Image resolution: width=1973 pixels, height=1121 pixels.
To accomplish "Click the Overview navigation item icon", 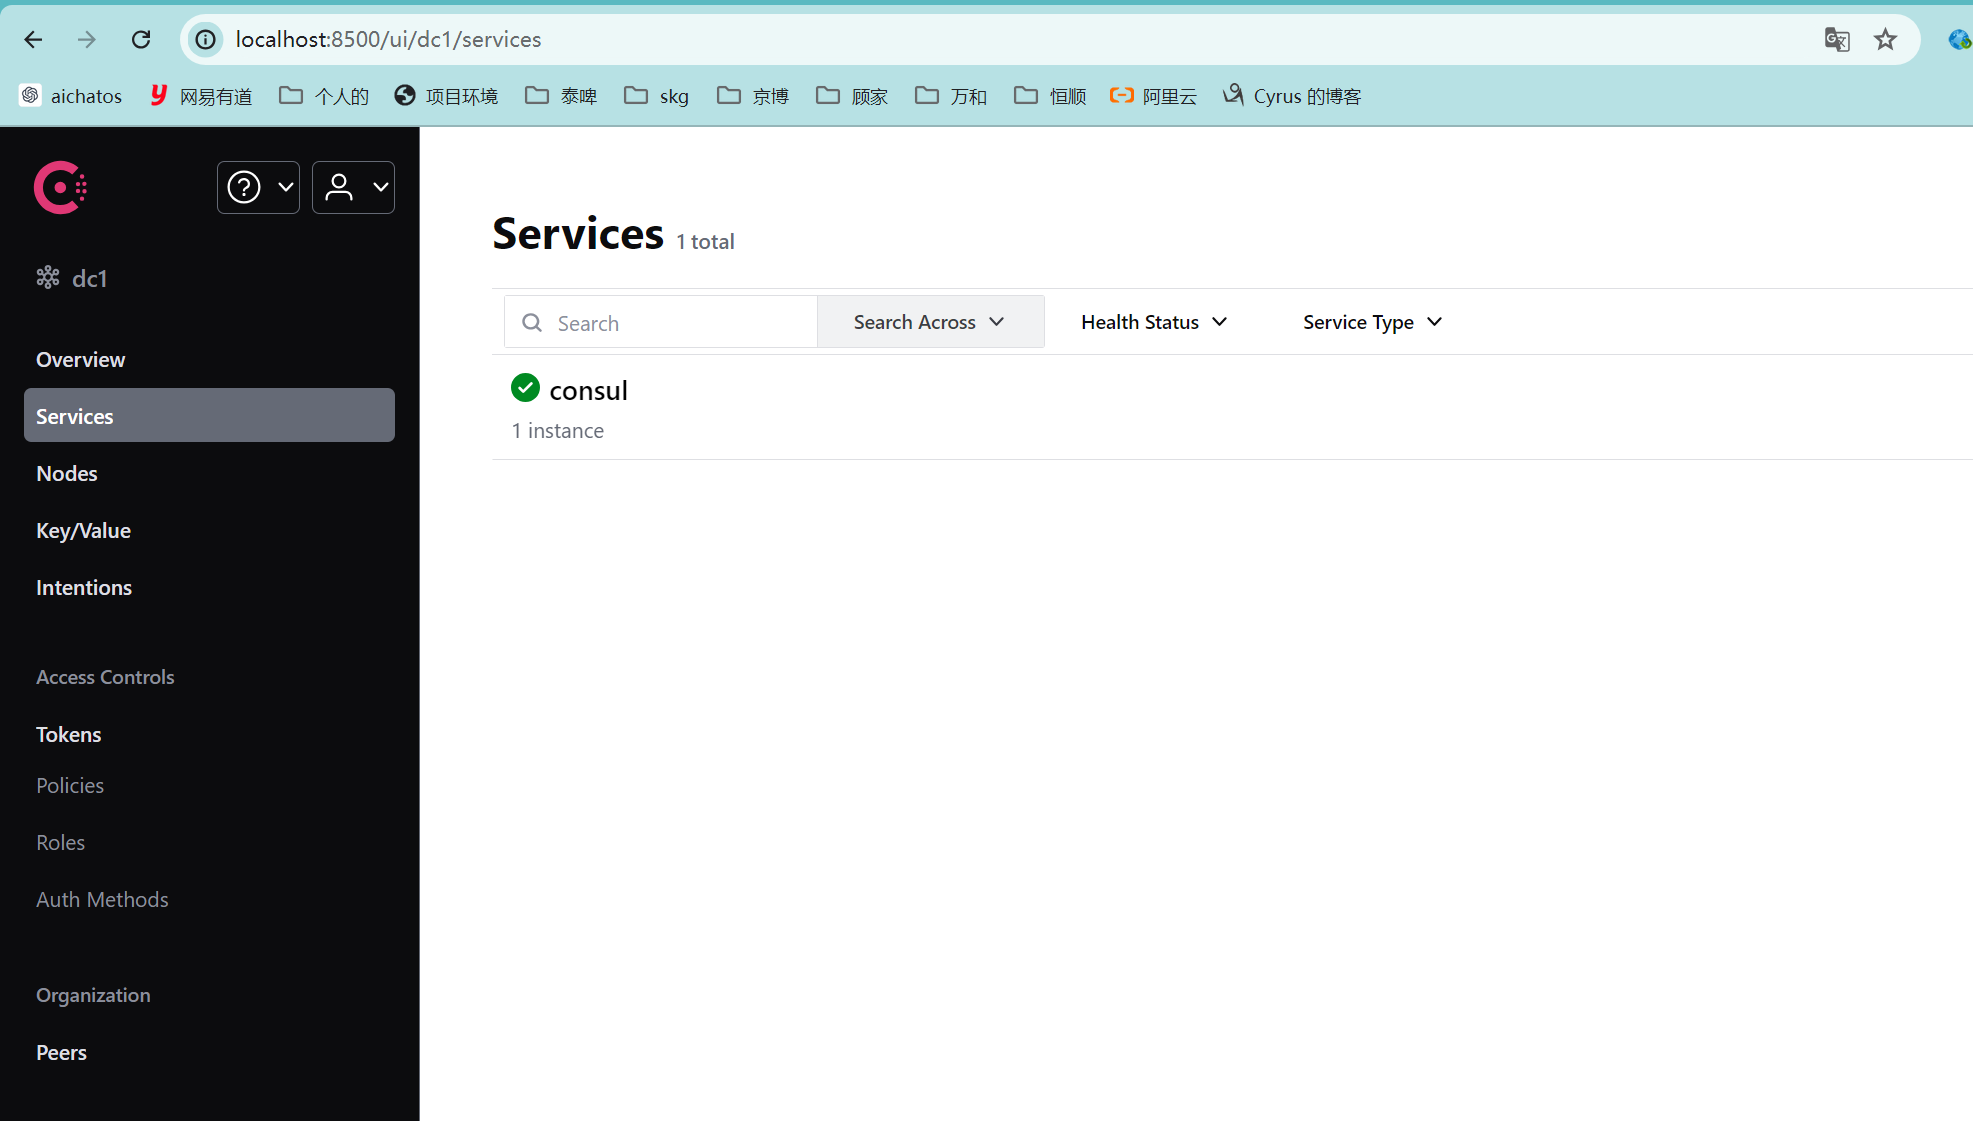I will point(81,359).
